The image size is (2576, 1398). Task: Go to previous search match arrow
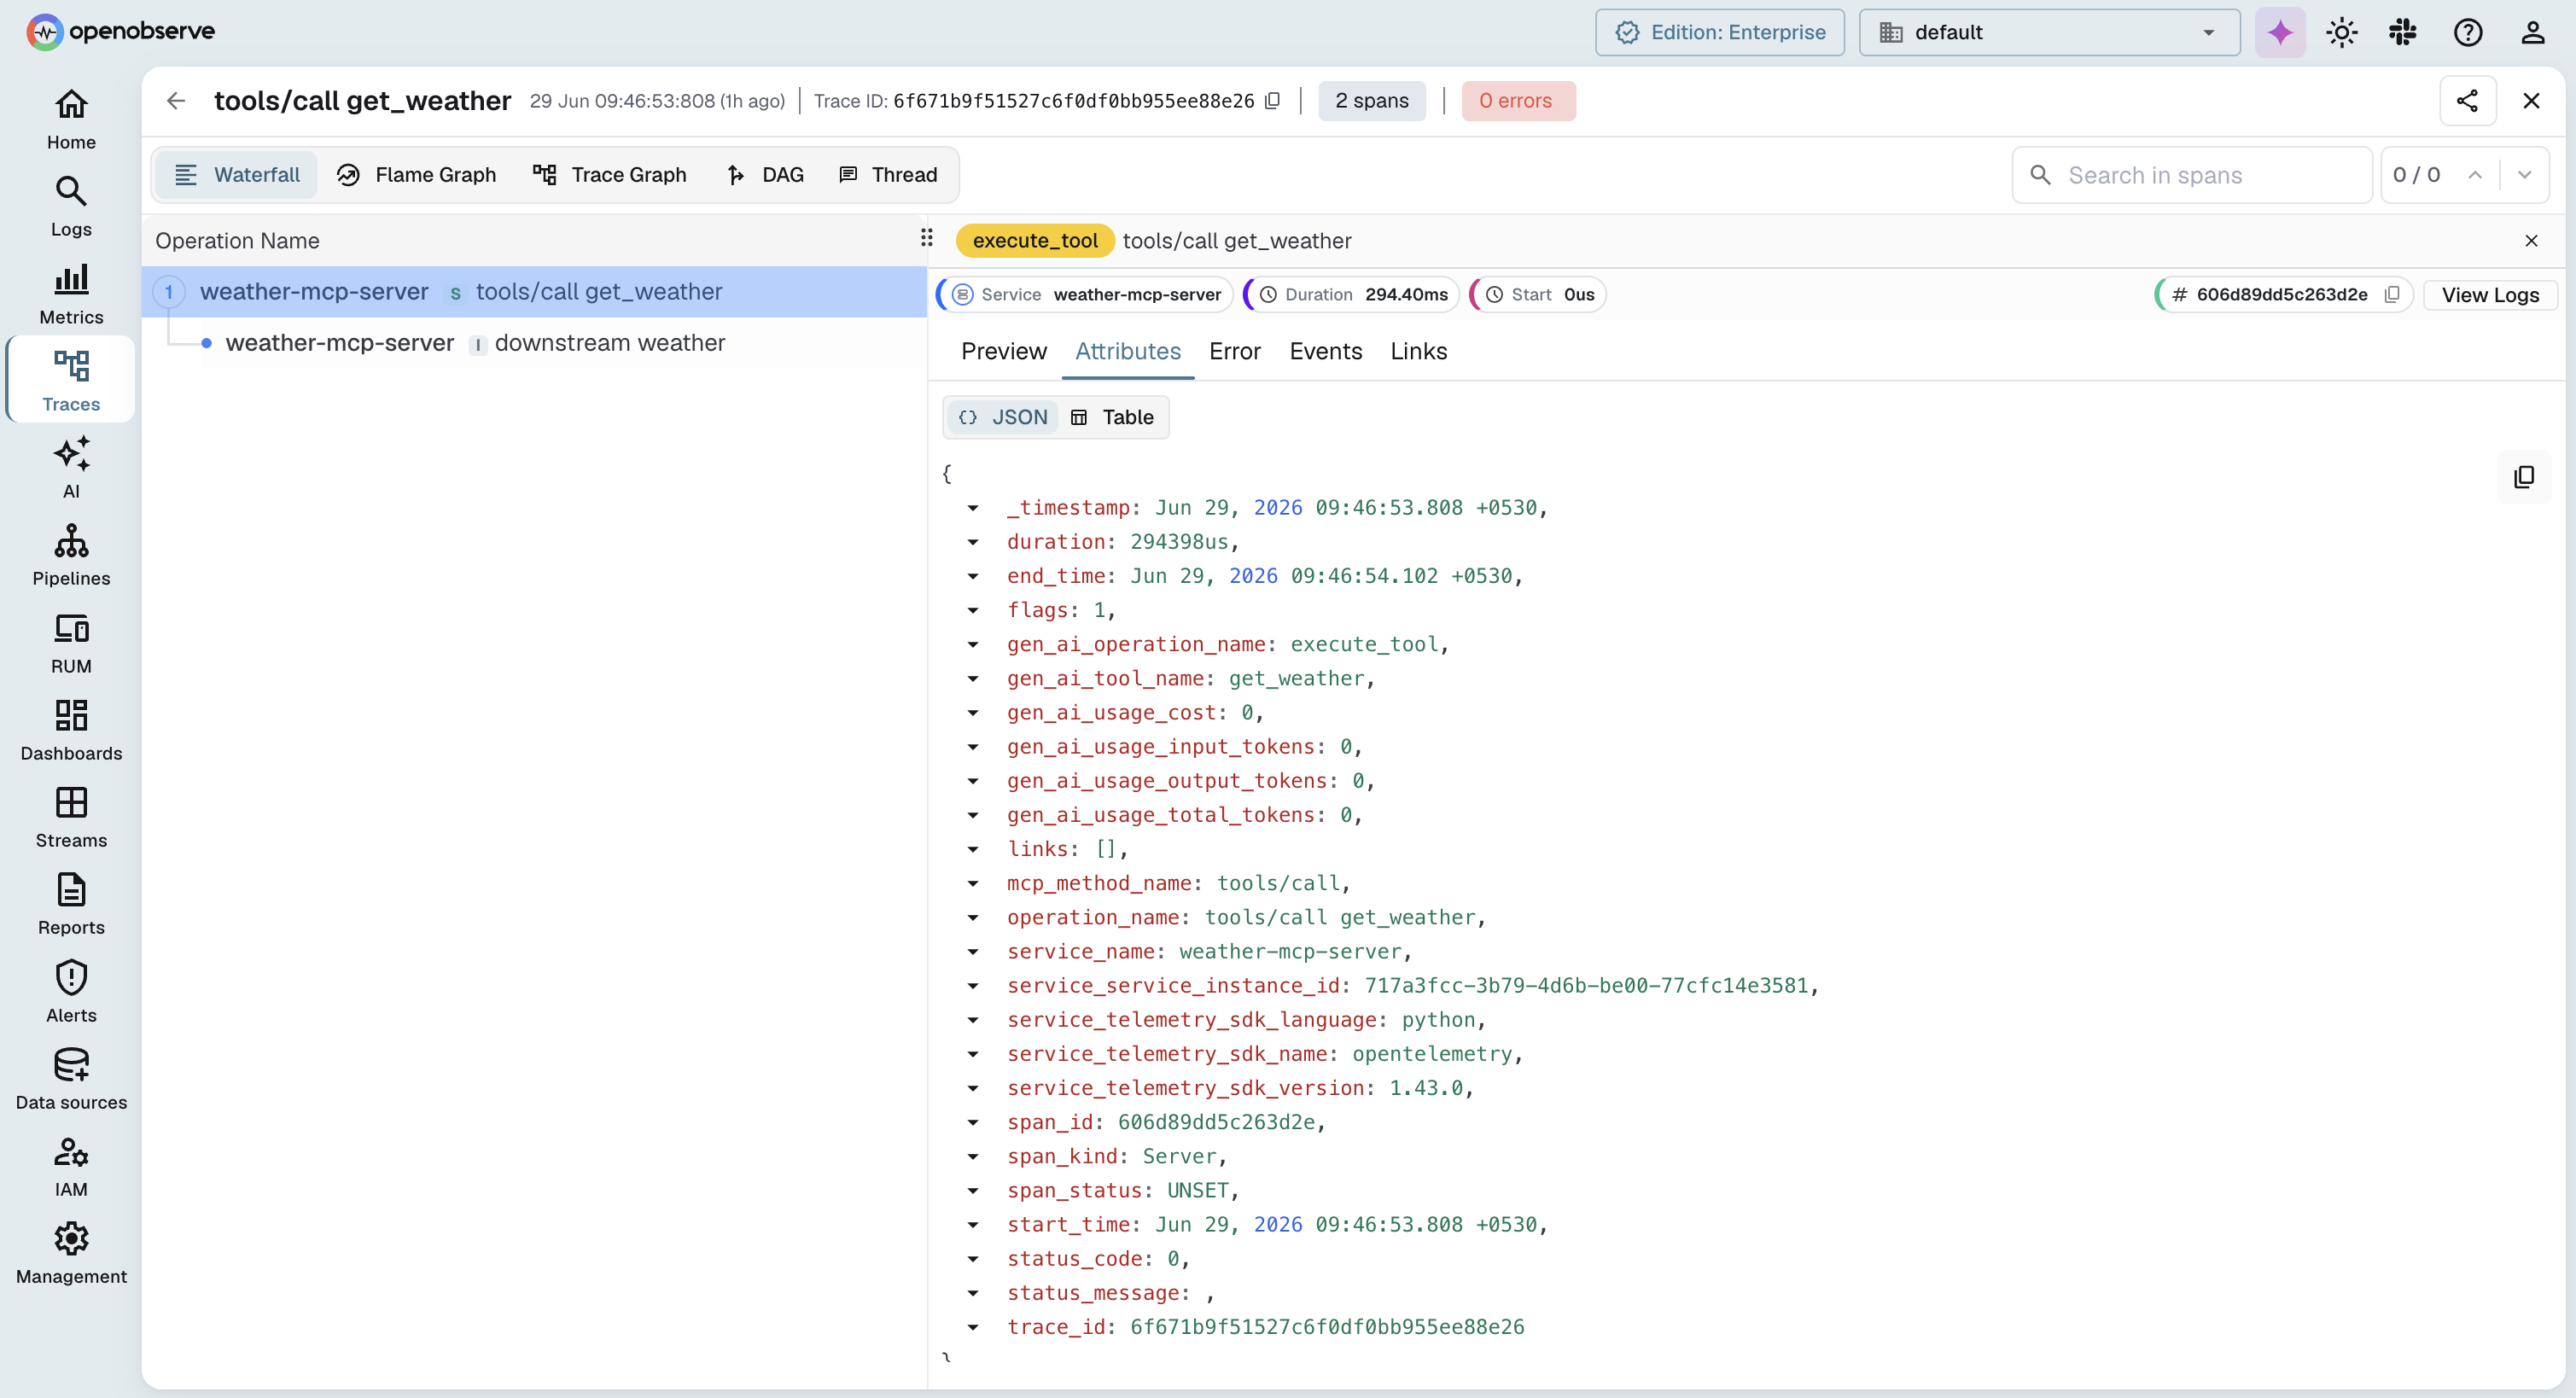click(2475, 175)
